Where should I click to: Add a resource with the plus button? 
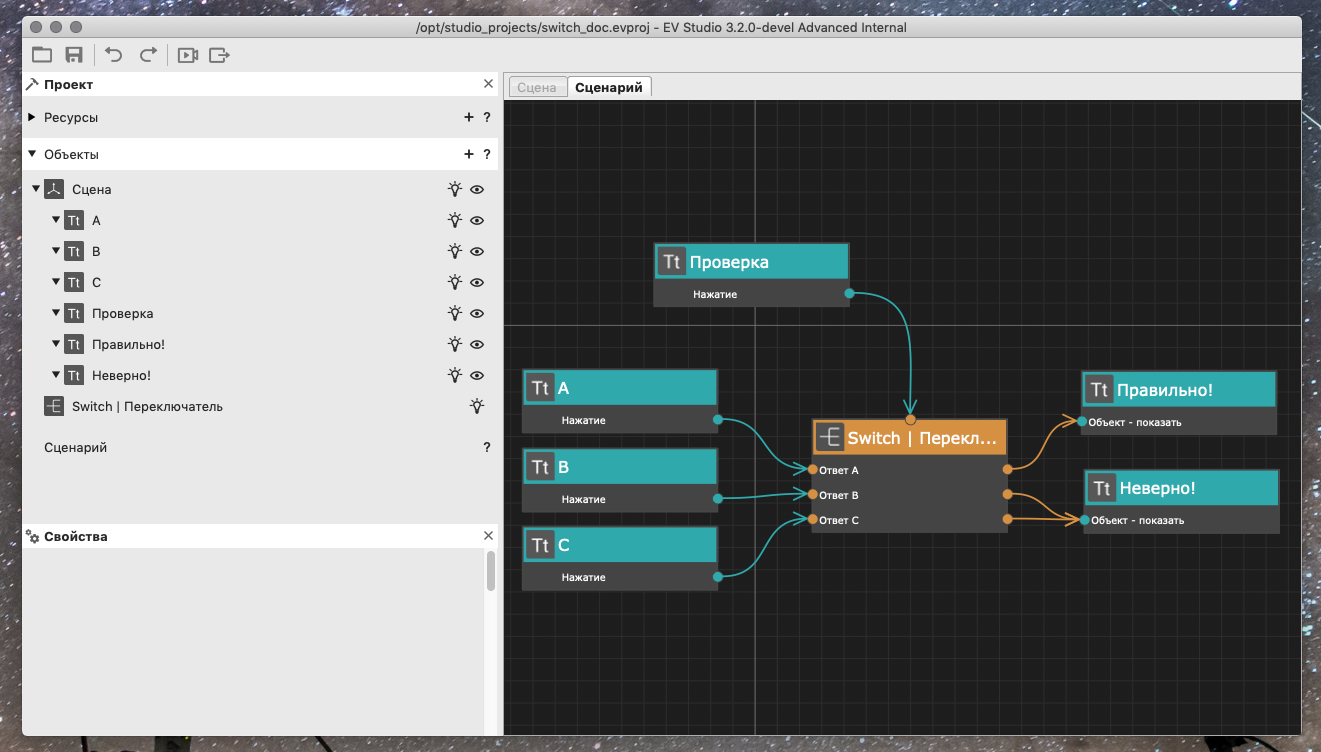(x=468, y=117)
